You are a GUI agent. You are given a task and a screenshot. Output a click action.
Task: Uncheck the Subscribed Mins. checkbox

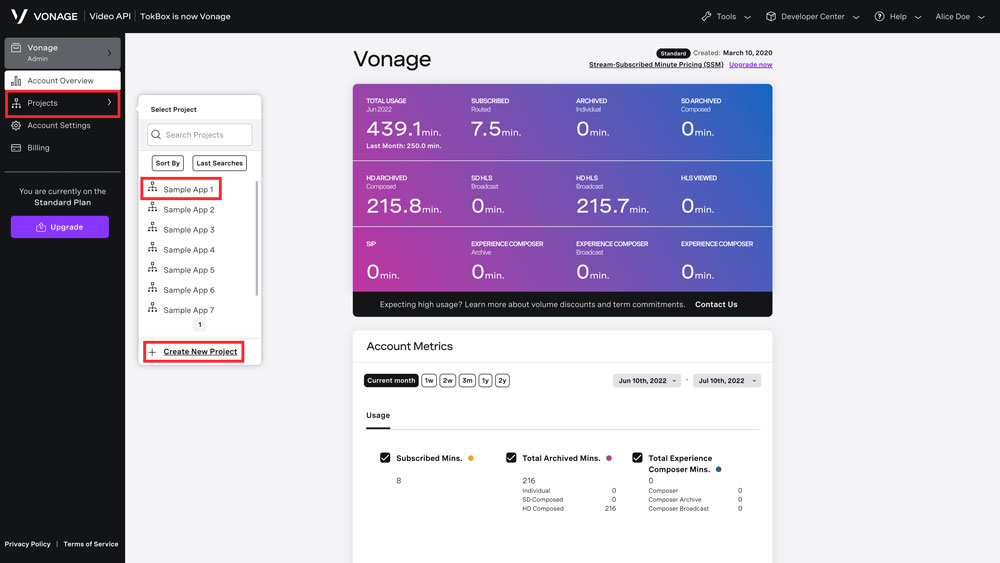[x=385, y=458]
